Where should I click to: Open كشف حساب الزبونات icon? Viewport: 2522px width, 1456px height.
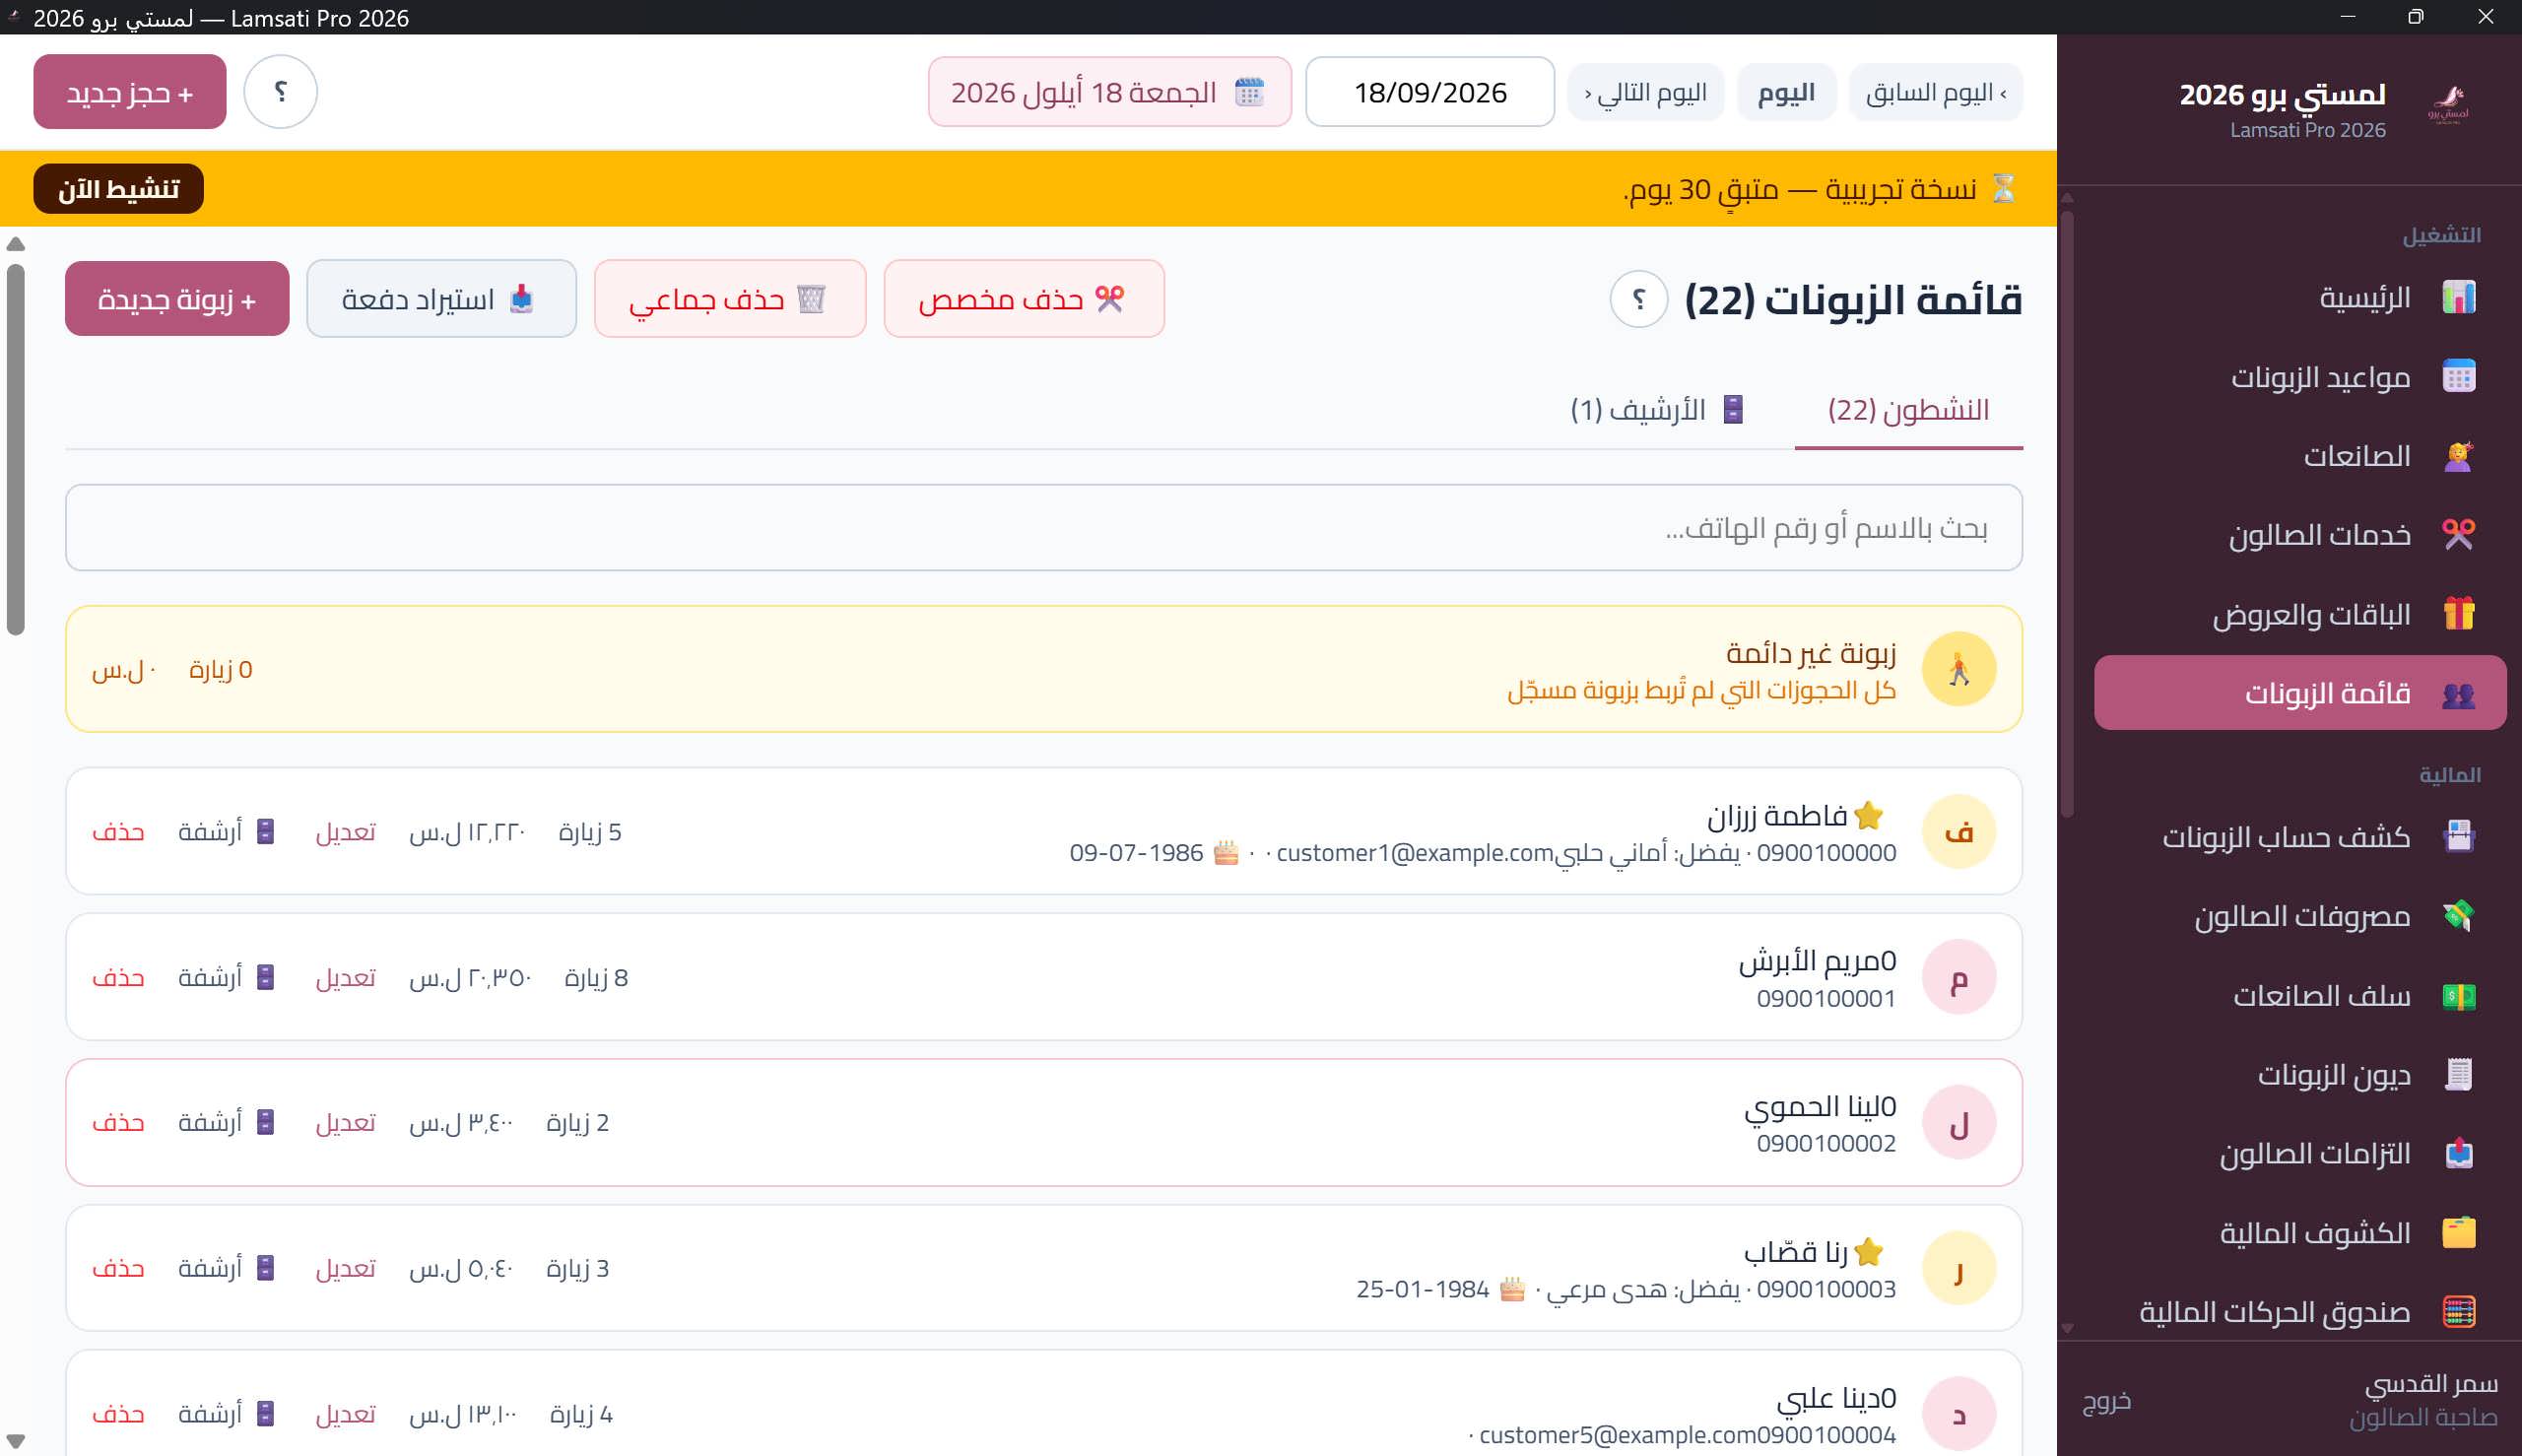[2458, 836]
